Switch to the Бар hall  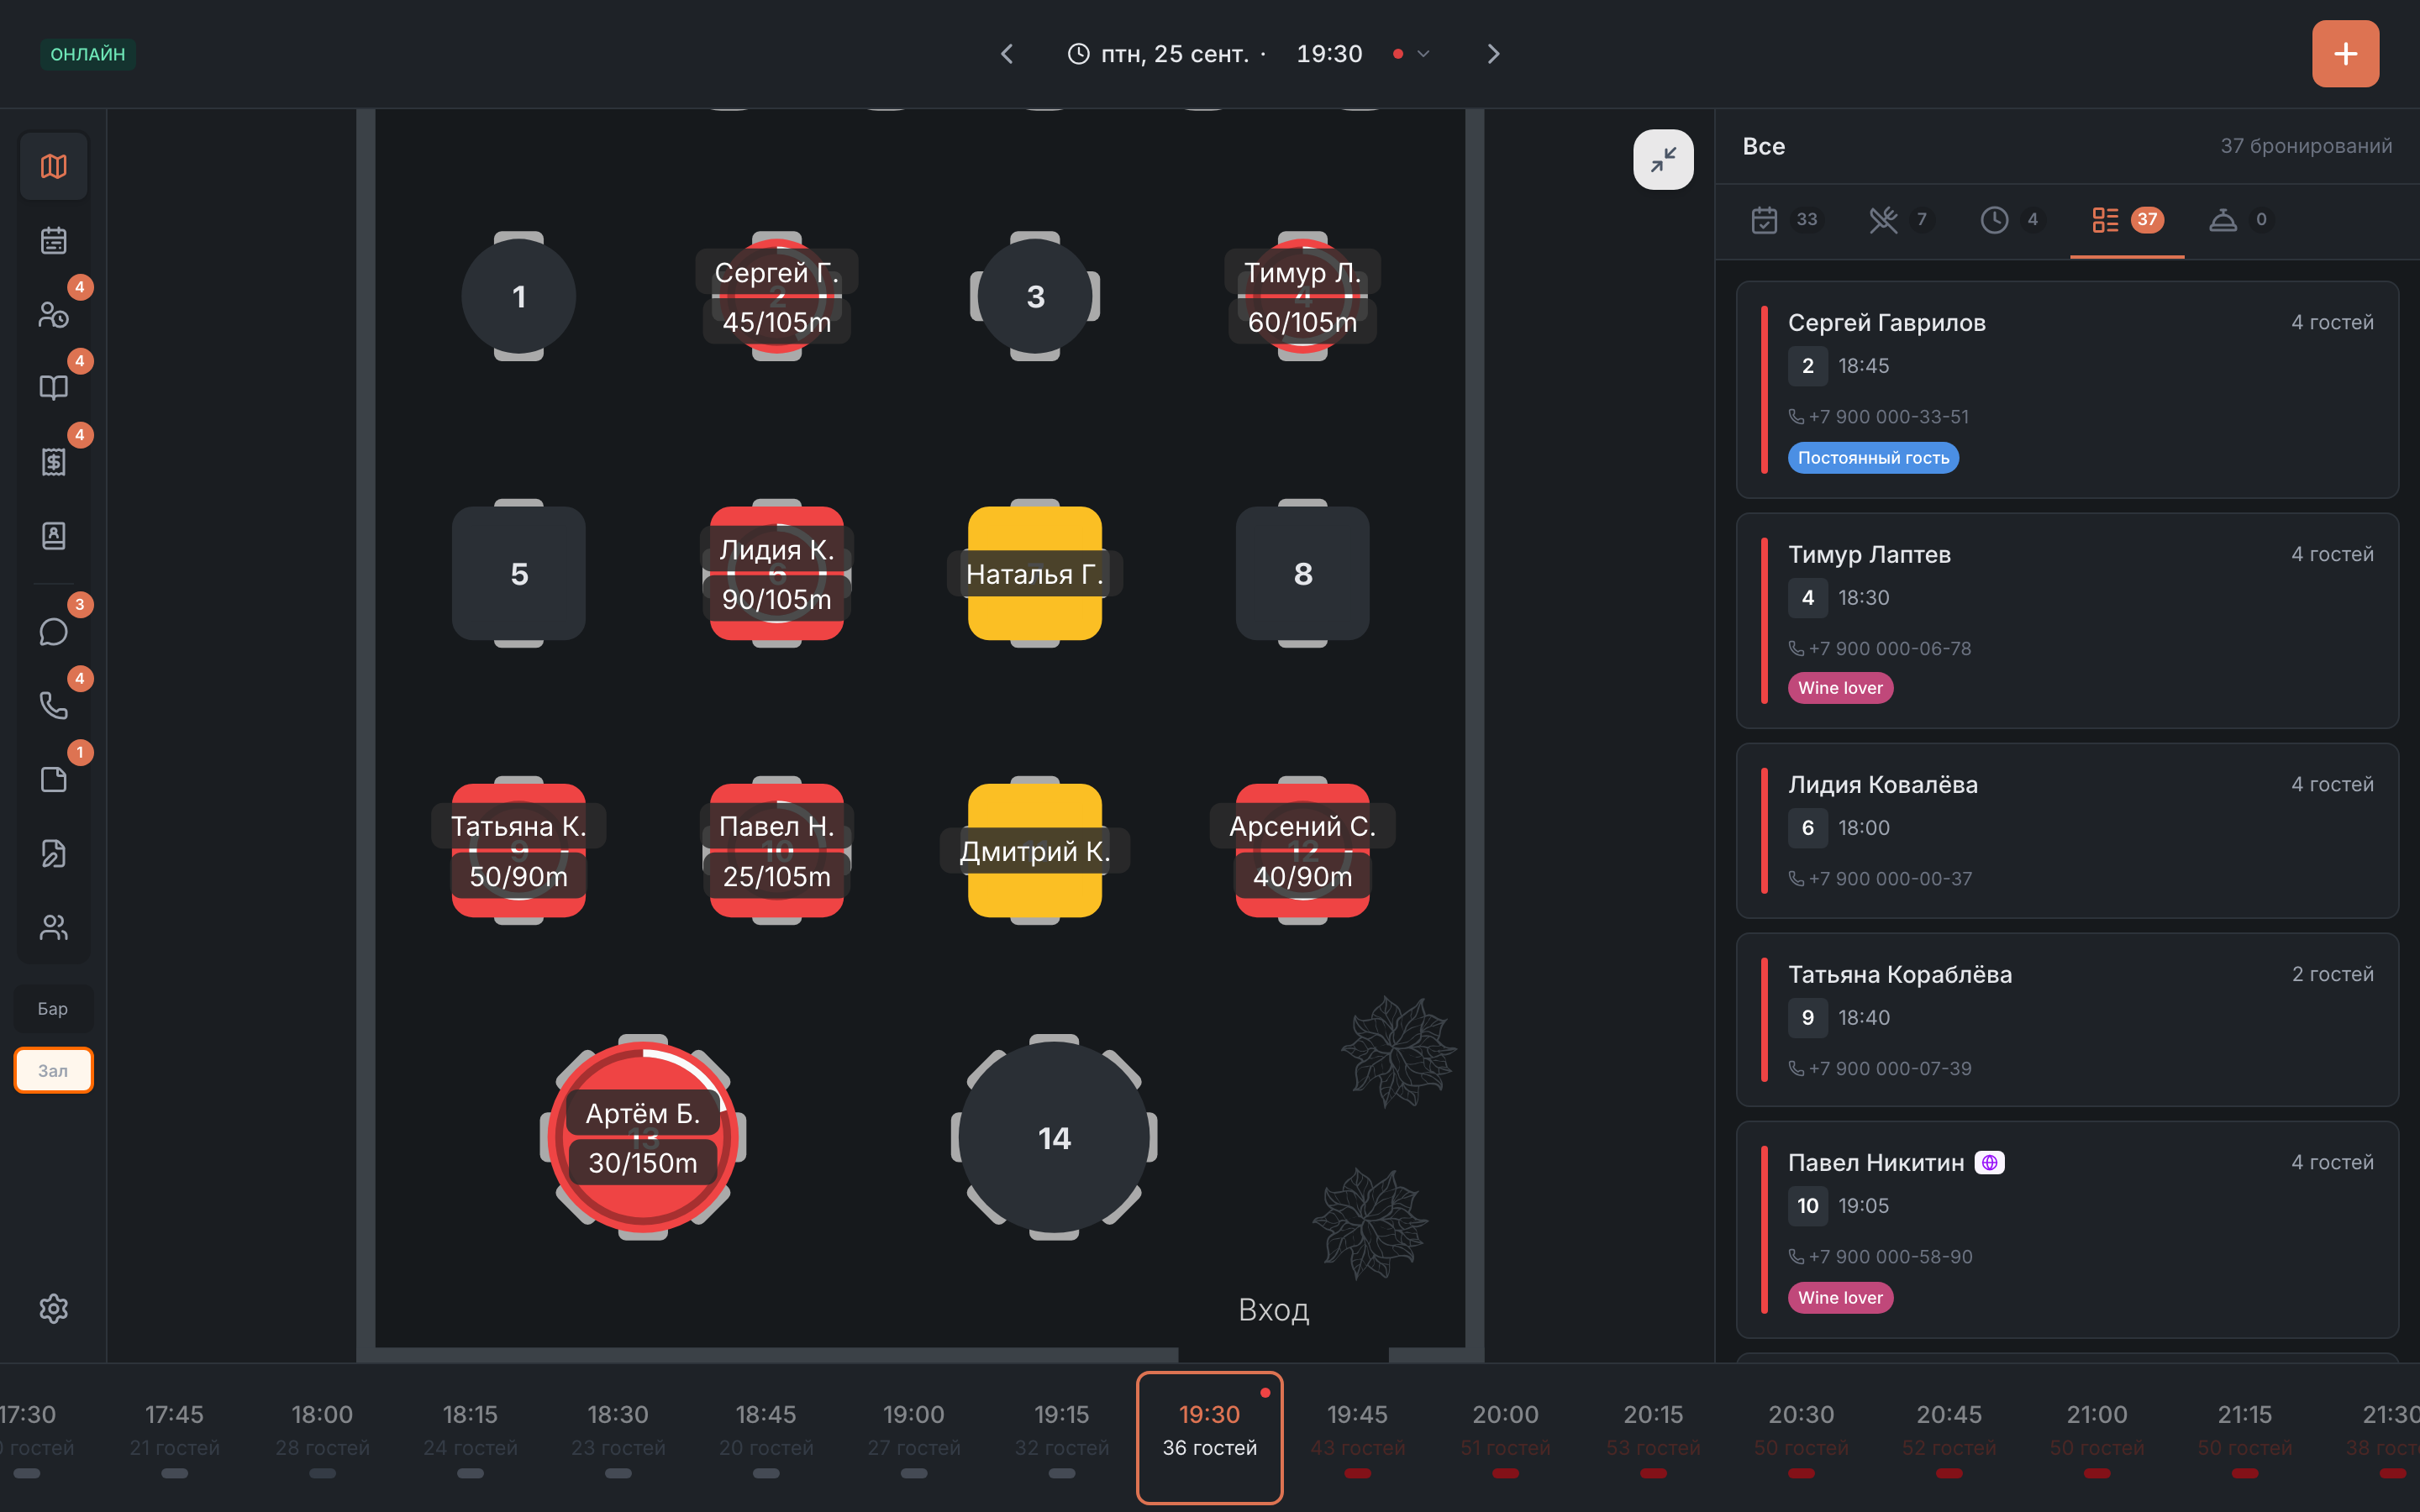(x=53, y=1008)
